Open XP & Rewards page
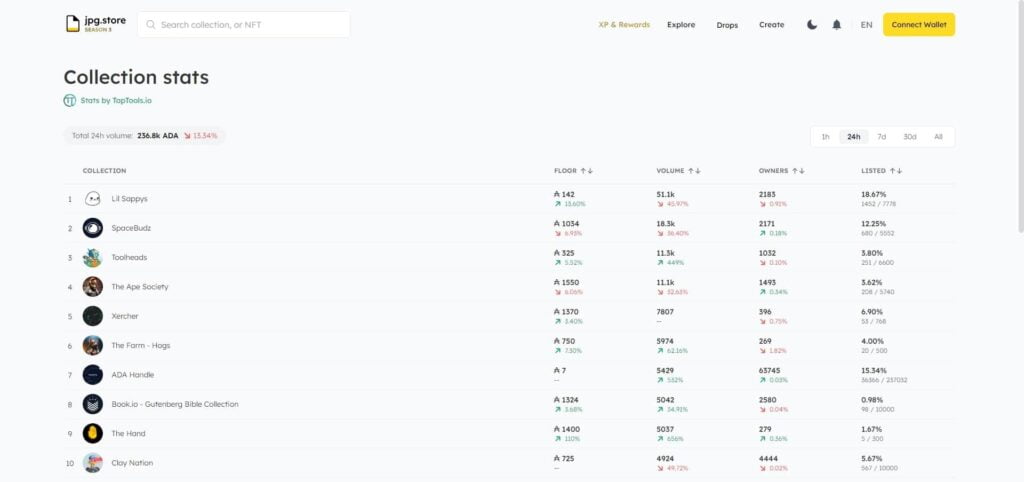 pos(624,25)
